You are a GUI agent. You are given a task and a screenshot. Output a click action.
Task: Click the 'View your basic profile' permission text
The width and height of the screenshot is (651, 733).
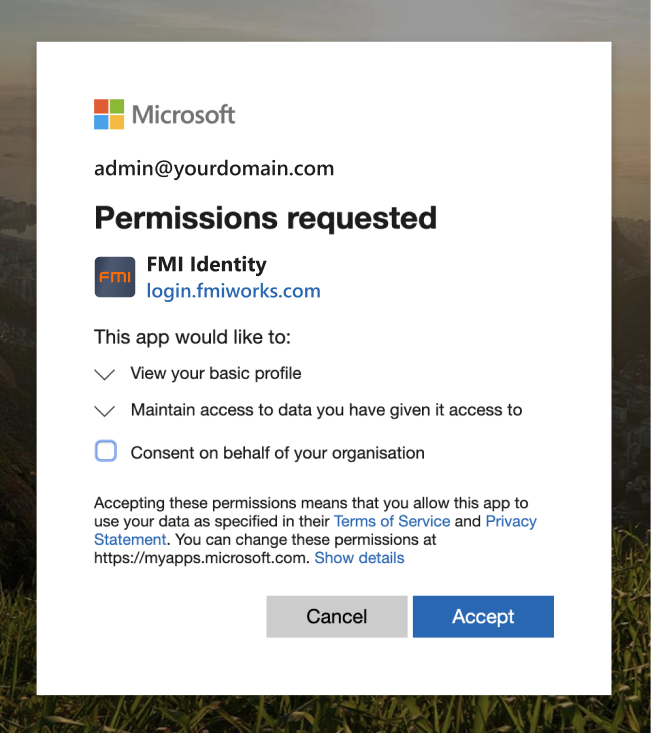(215, 373)
